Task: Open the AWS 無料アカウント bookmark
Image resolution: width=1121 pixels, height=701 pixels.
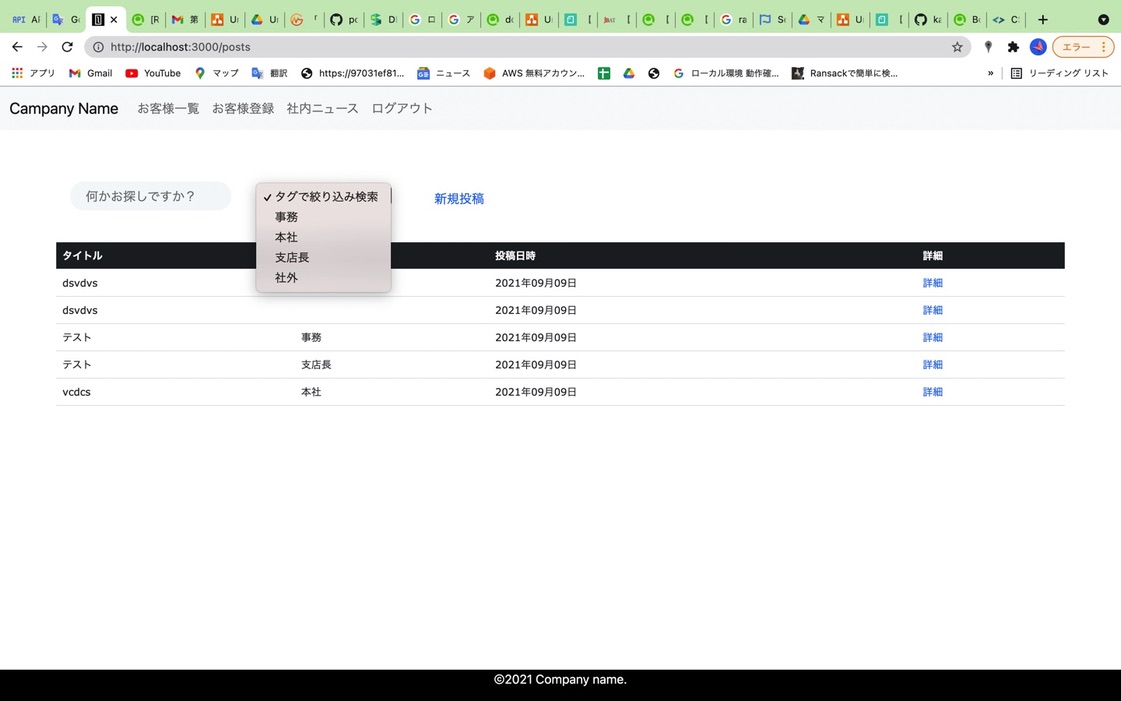Action: coord(534,73)
